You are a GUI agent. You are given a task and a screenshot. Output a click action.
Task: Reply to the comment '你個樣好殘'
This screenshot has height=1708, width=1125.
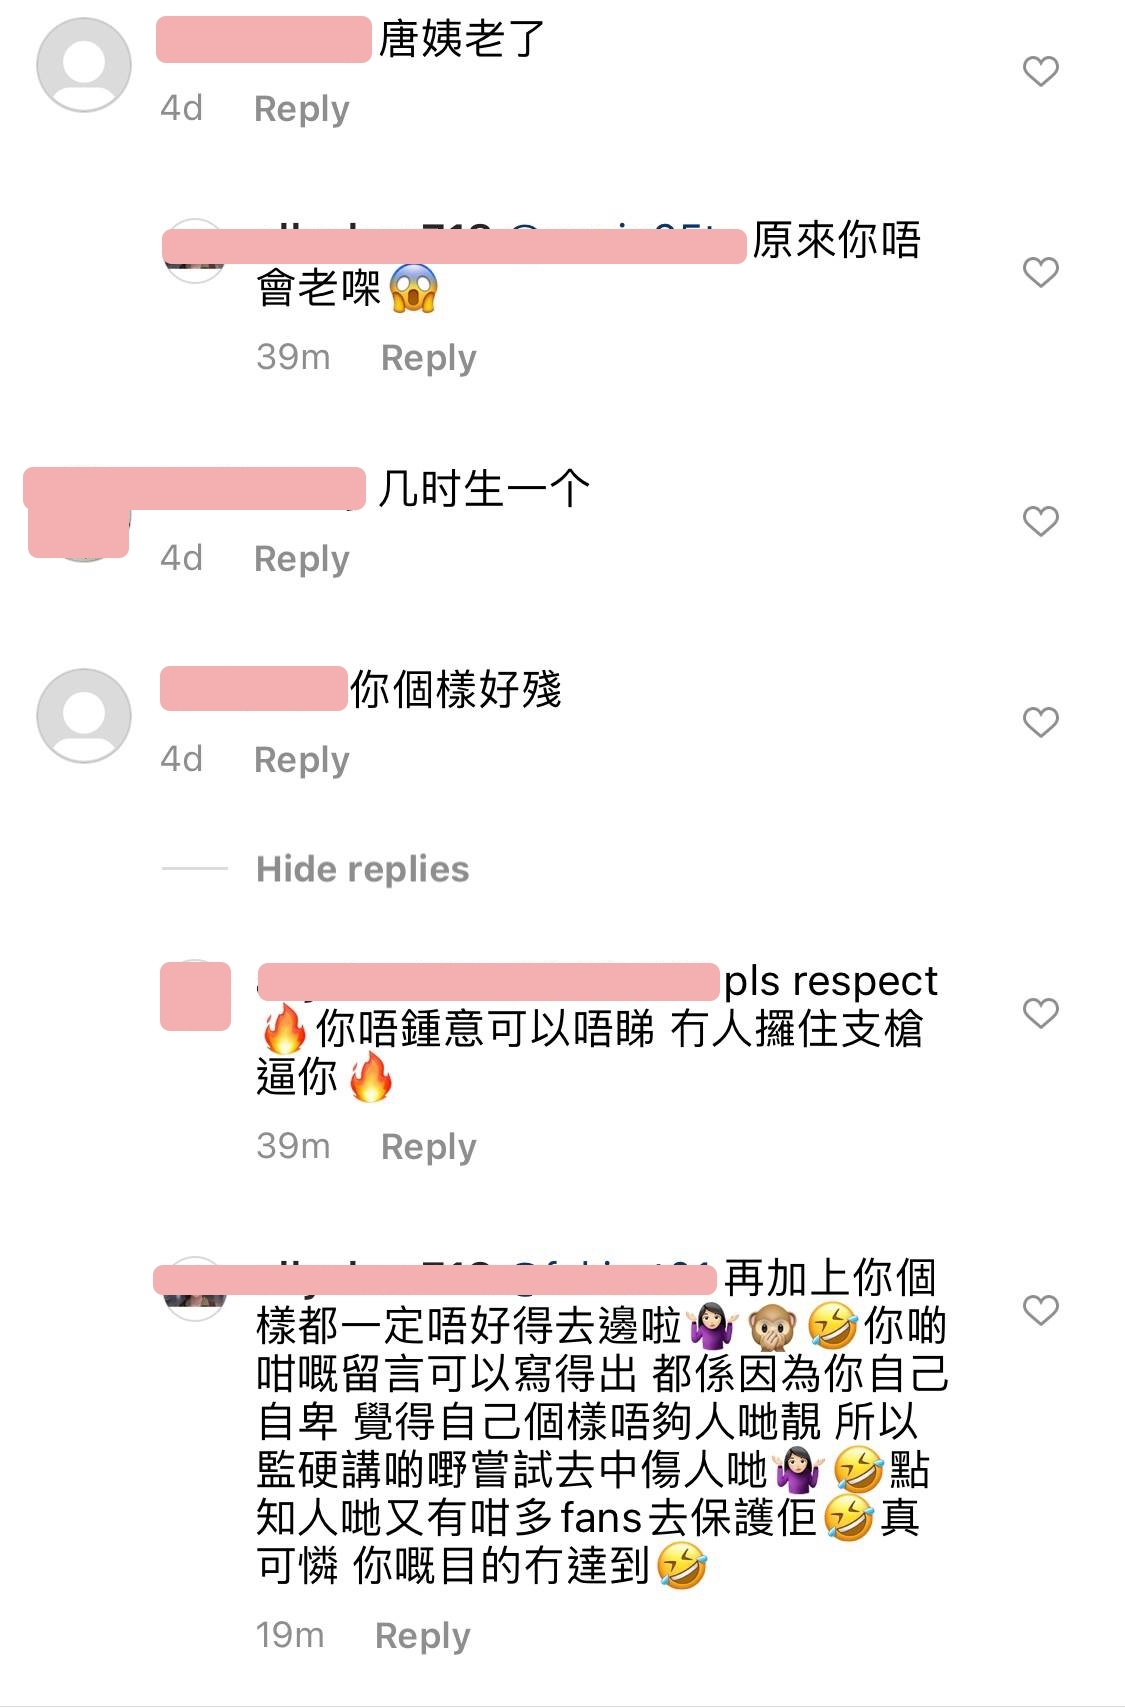click(x=302, y=759)
